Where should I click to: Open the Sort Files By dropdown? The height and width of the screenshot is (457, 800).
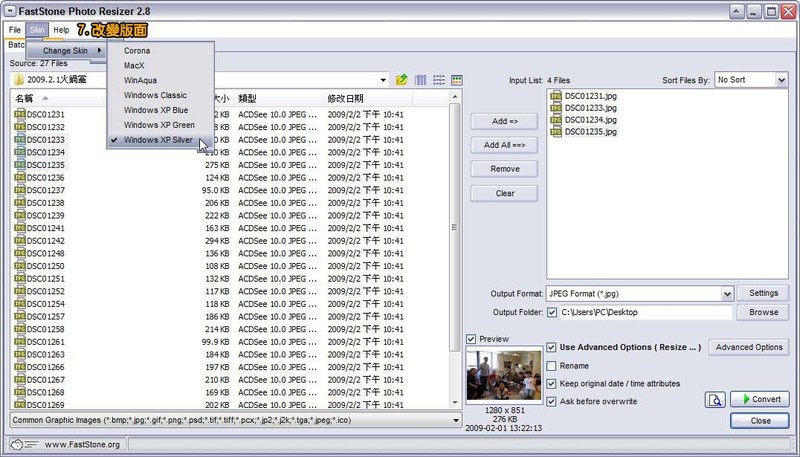[x=751, y=80]
